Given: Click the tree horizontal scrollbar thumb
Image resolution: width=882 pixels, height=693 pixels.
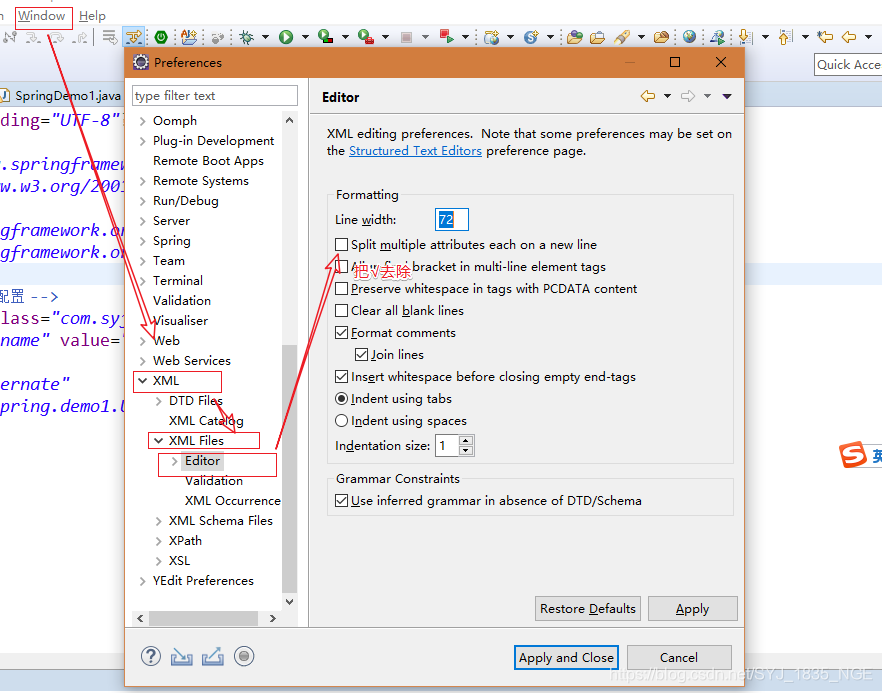Looking at the screenshot, I should (203, 618).
